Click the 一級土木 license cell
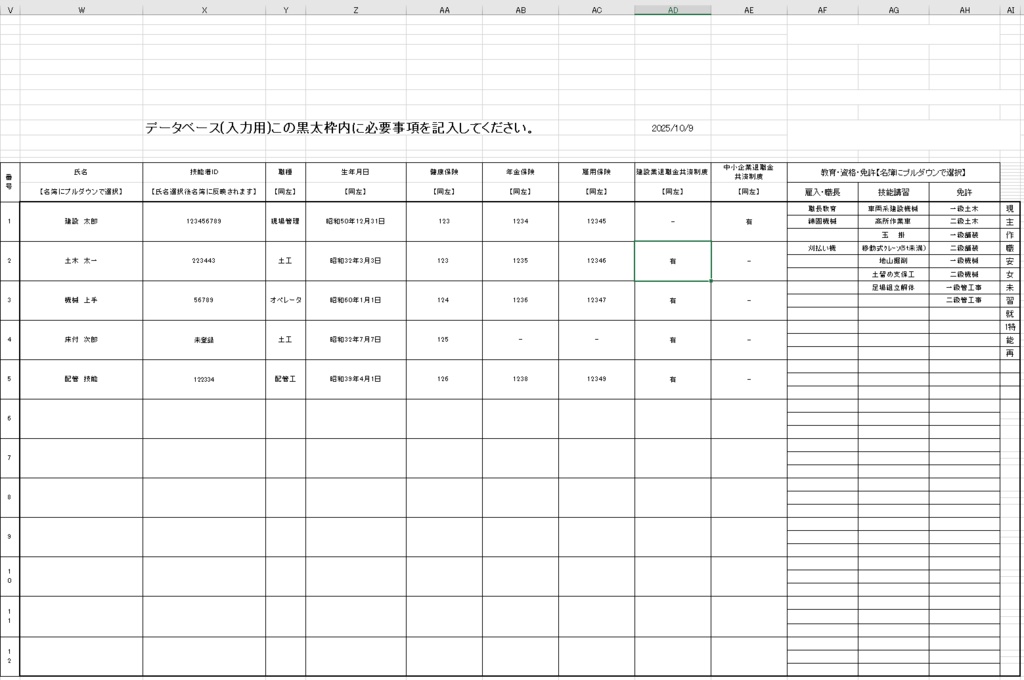 [x=963, y=209]
